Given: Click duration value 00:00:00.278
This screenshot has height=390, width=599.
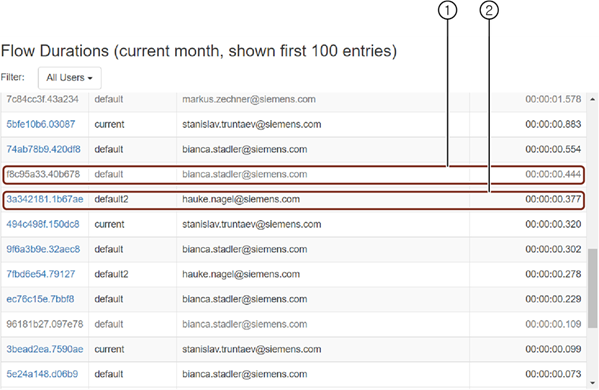Looking at the screenshot, I should (553, 274).
